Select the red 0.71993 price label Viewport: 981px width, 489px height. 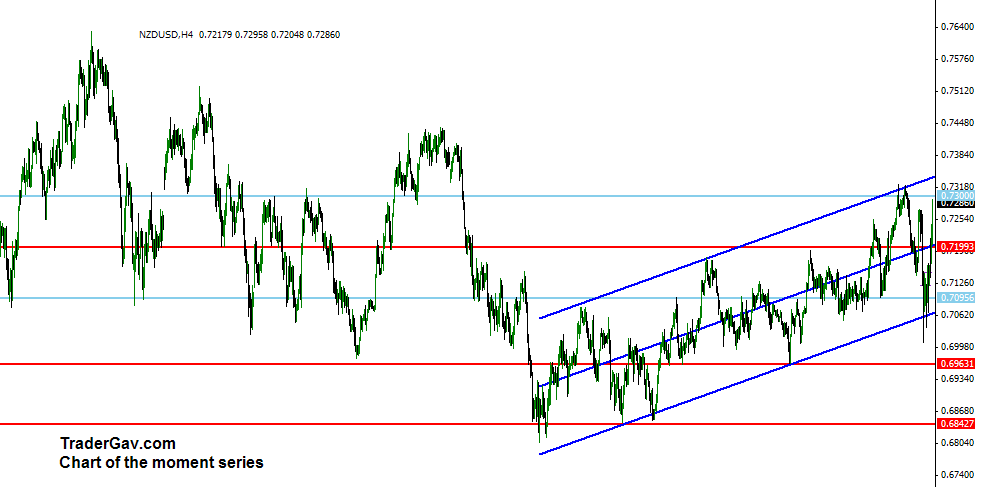tap(956, 246)
